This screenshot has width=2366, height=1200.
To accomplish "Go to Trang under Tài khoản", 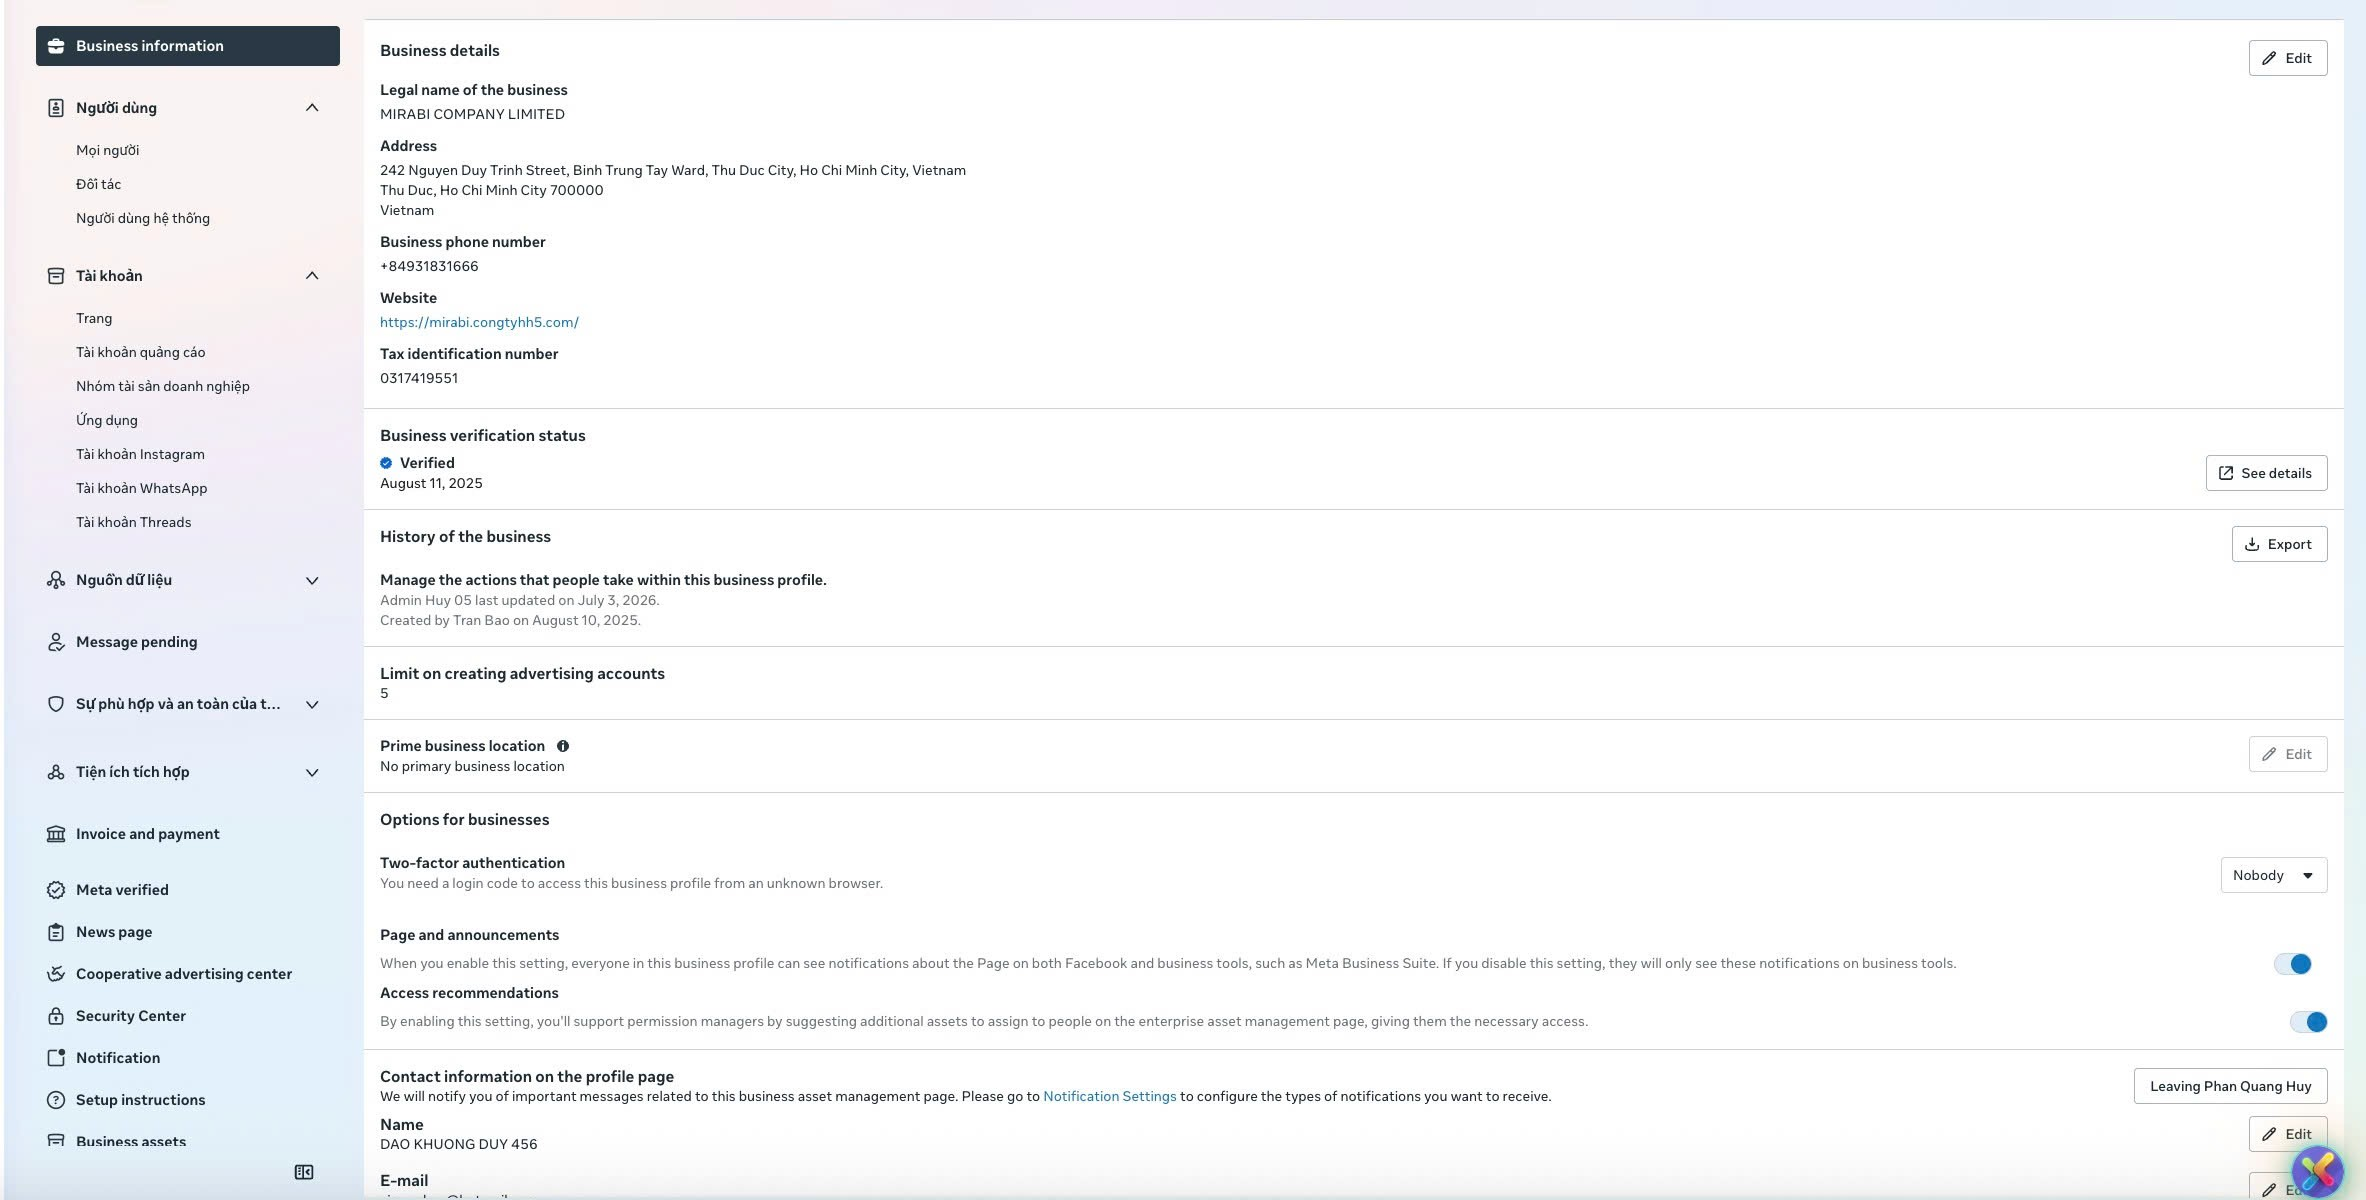I will [94, 318].
